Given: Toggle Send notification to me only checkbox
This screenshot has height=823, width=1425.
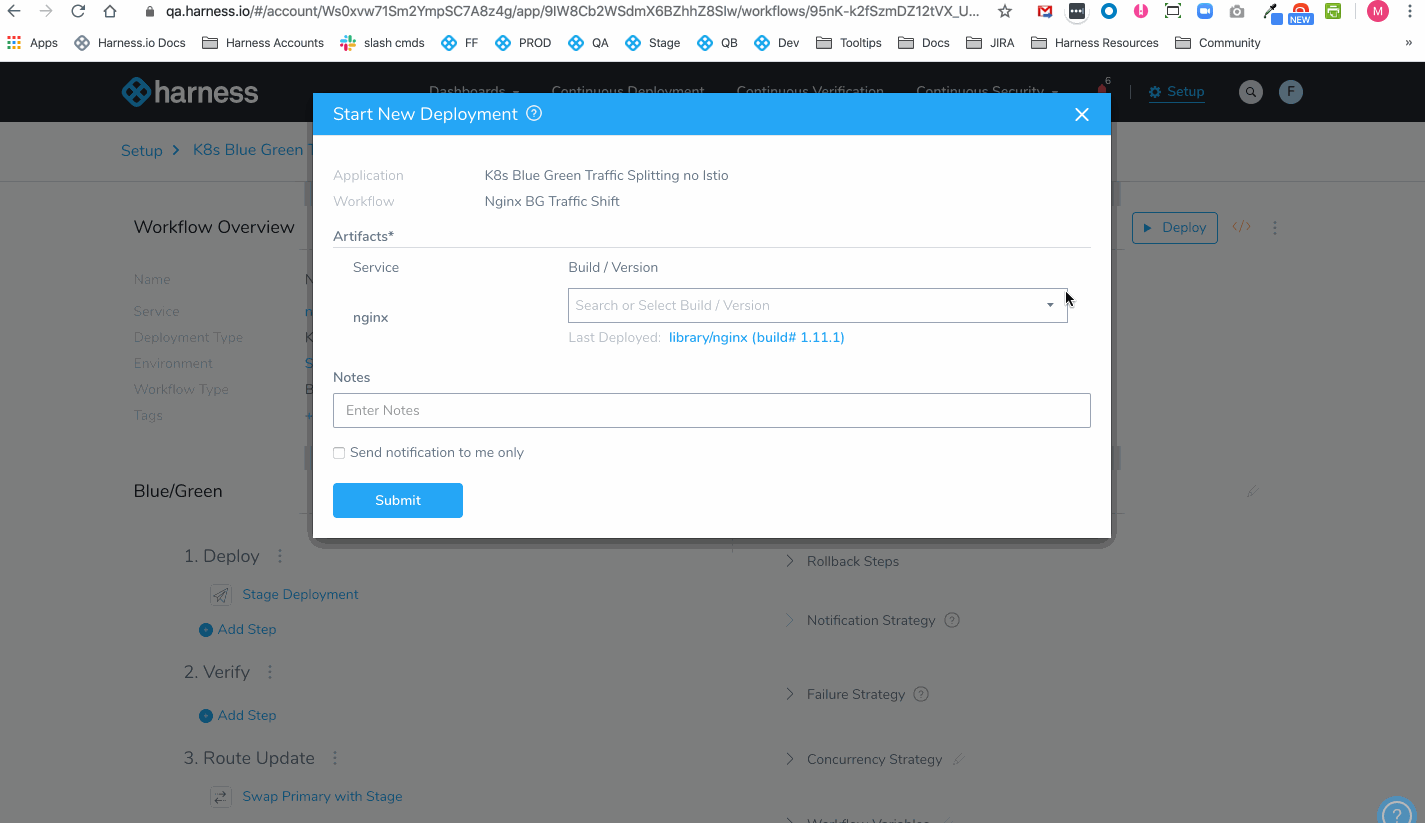Looking at the screenshot, I should point(339,453).
